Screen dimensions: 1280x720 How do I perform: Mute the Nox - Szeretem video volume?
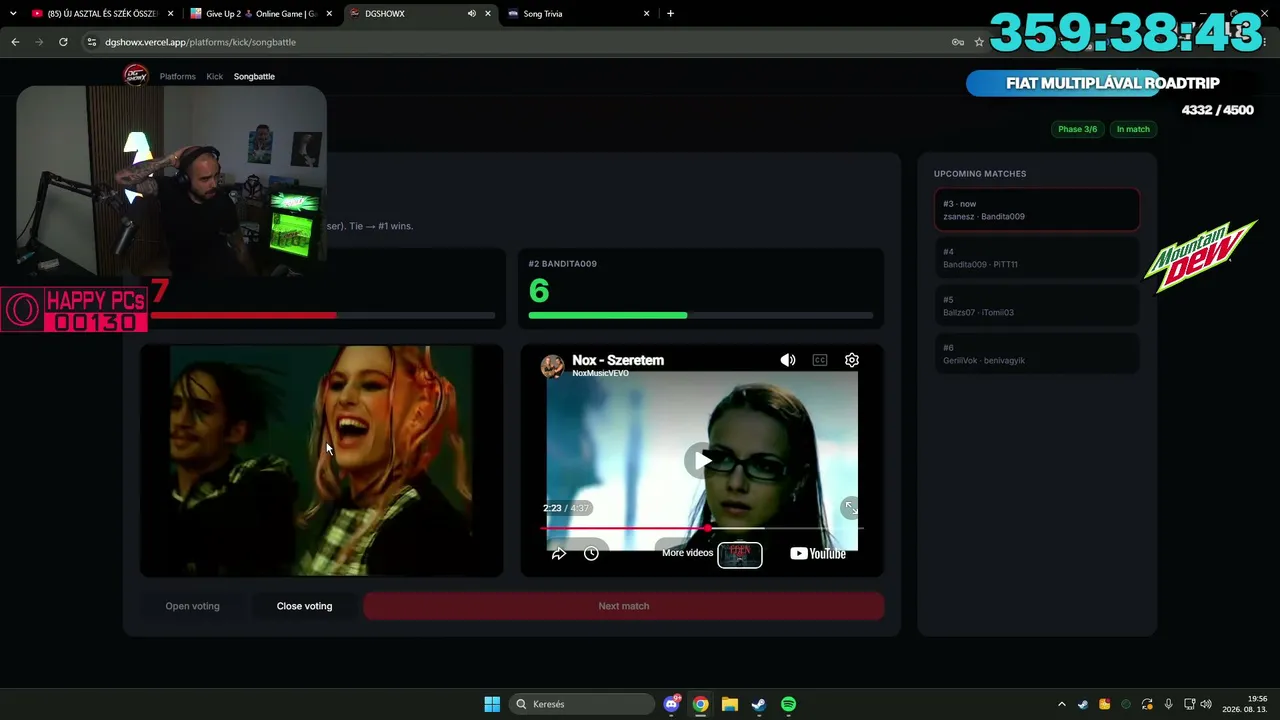tap(788, 360)
